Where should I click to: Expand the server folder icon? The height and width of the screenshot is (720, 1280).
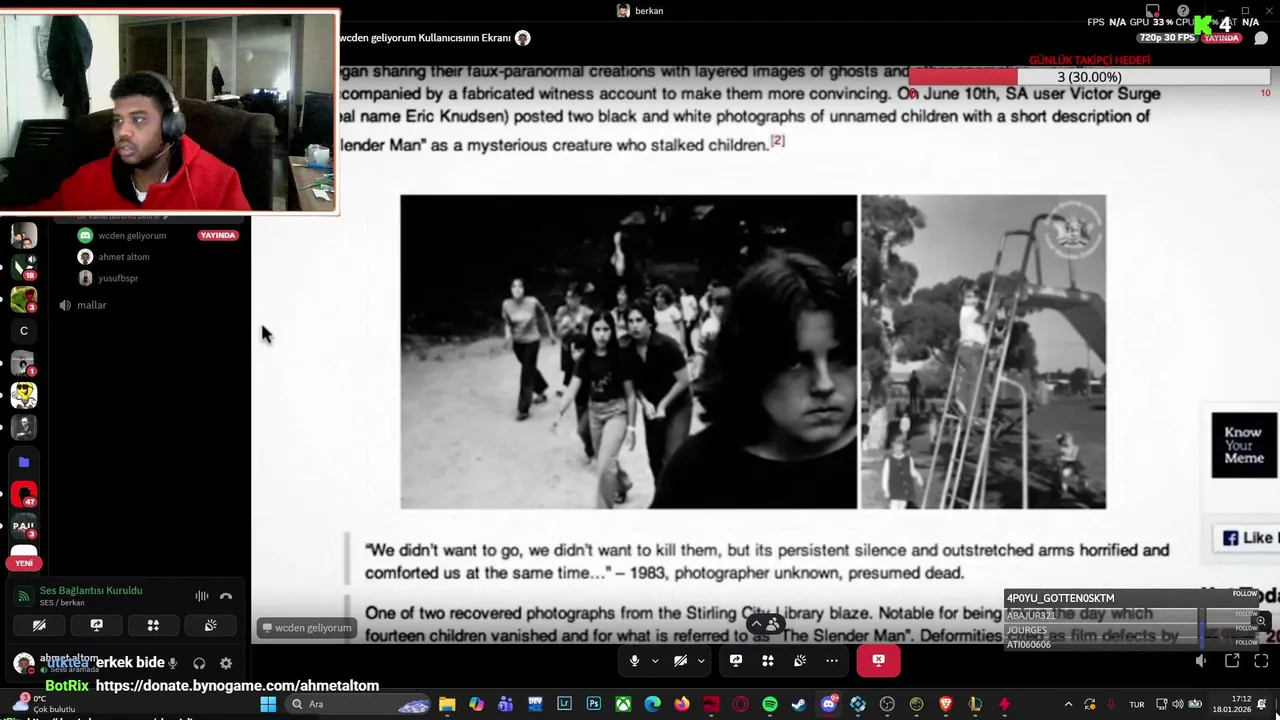point(23,462)
